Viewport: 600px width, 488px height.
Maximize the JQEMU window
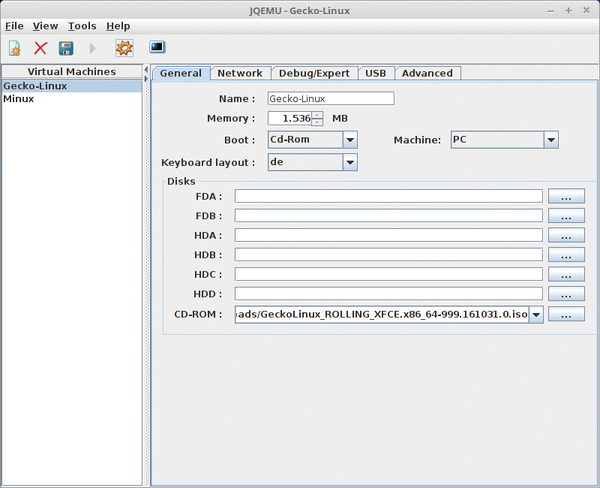click(x=568, y=10)
